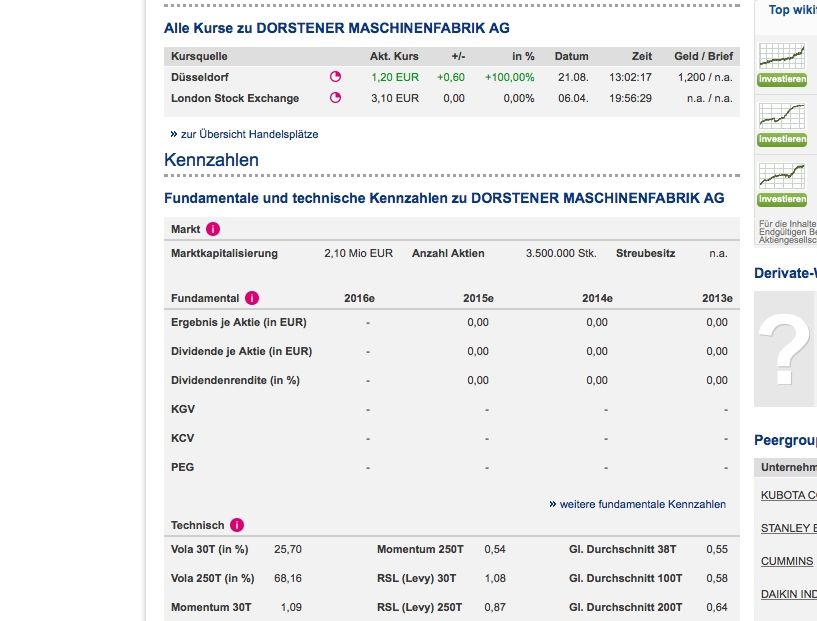Click the bottom investieren button
The image size is (817, 621).
click(781, 199)
